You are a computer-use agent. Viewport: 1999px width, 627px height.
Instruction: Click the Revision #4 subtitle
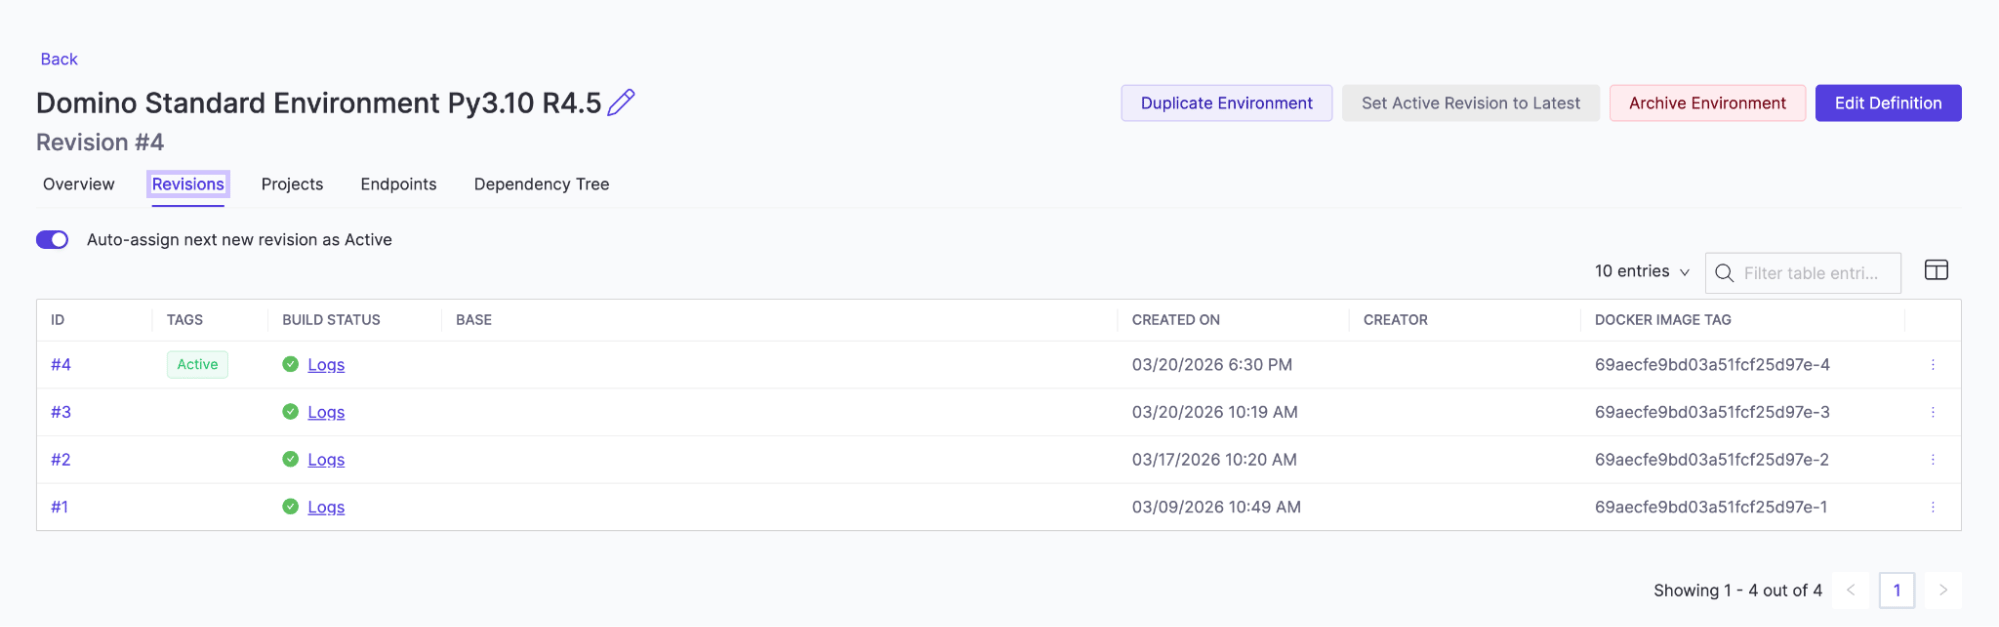[100, 142]
